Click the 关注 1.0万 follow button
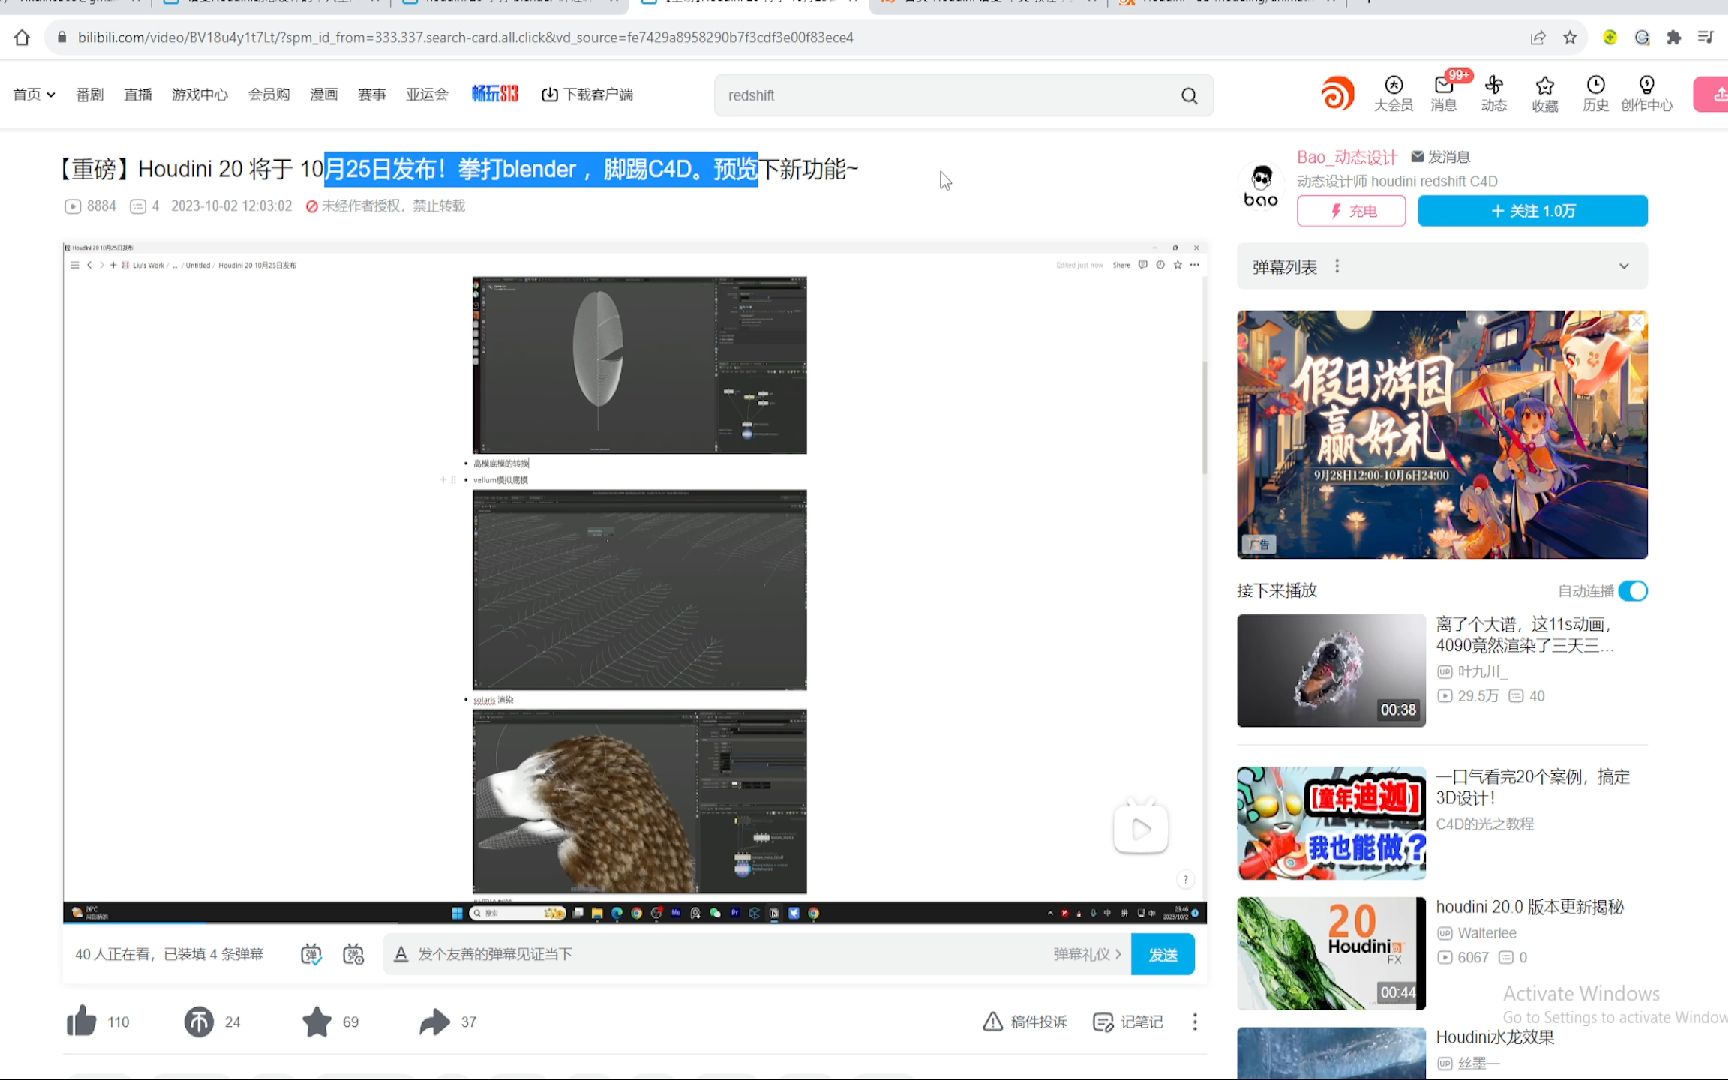 (1531, 211)
